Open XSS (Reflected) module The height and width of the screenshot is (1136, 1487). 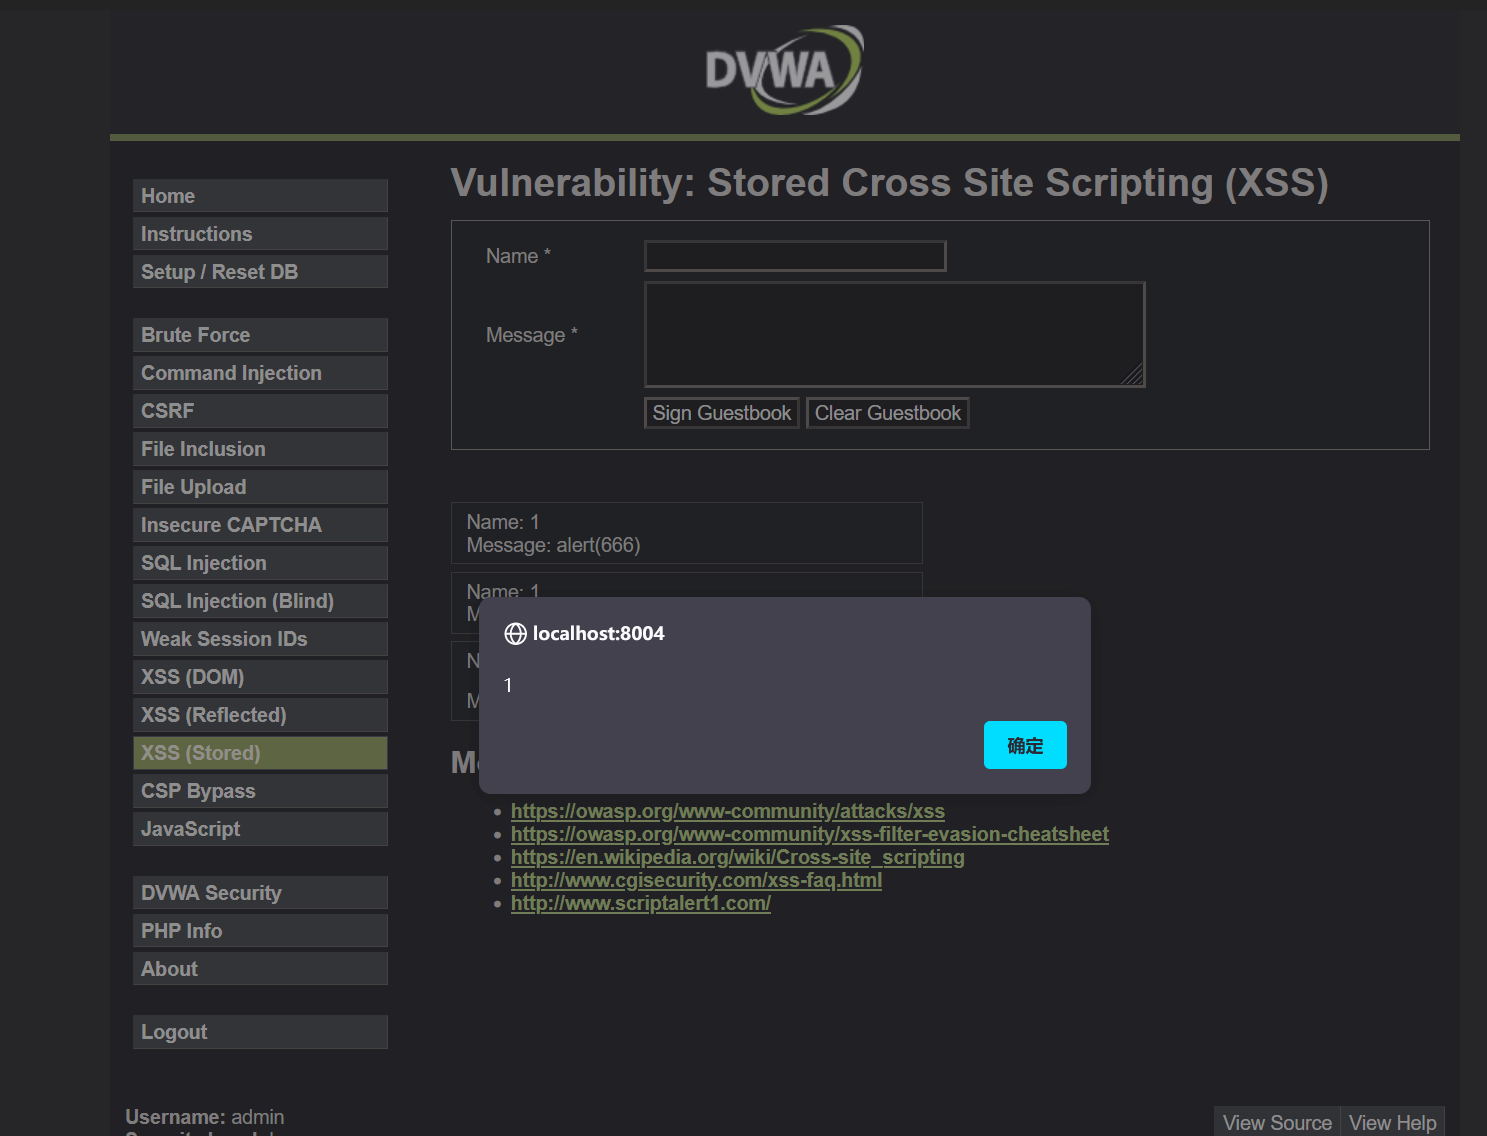pos(260,715)
